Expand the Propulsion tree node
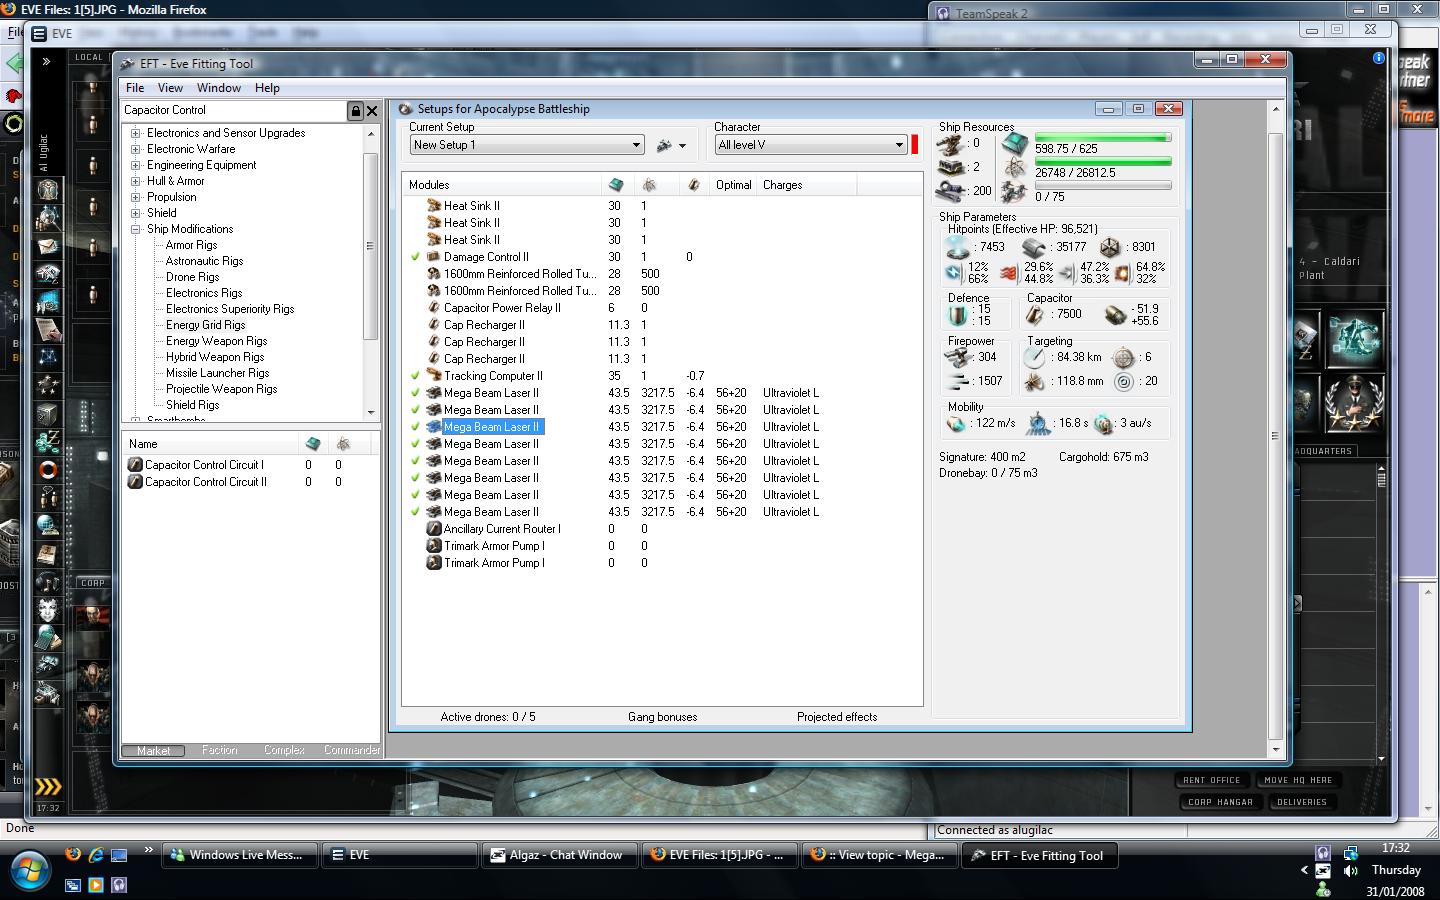The width and height of the screenshot is (1440, 900). (136, 197)
